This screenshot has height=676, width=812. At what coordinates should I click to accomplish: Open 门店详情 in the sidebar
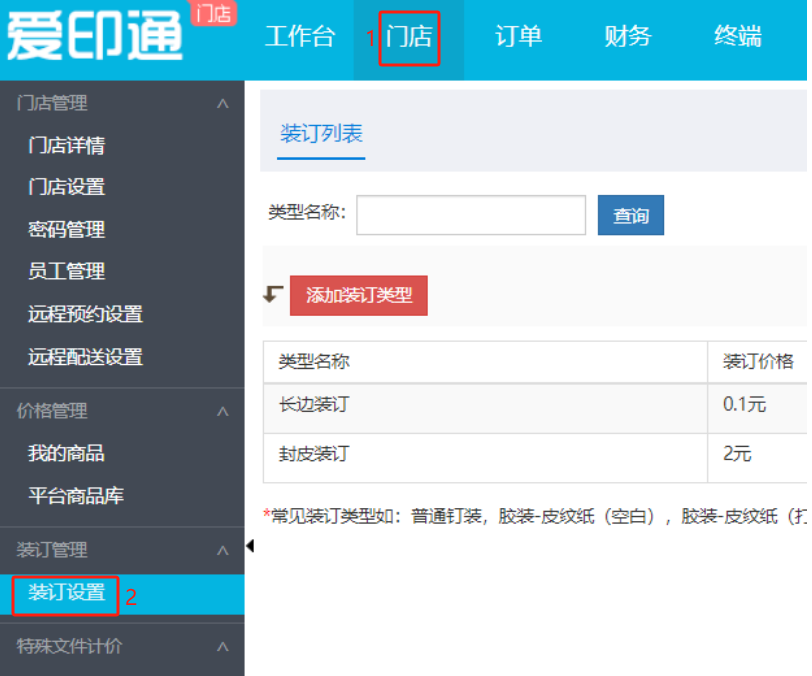67,146
